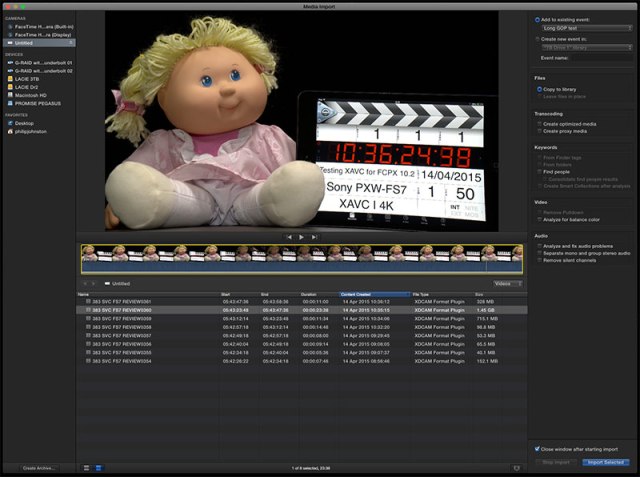The image size is (640, 477).
Task: Select size cell 715.1 MB
Action: tap(487, 319)
